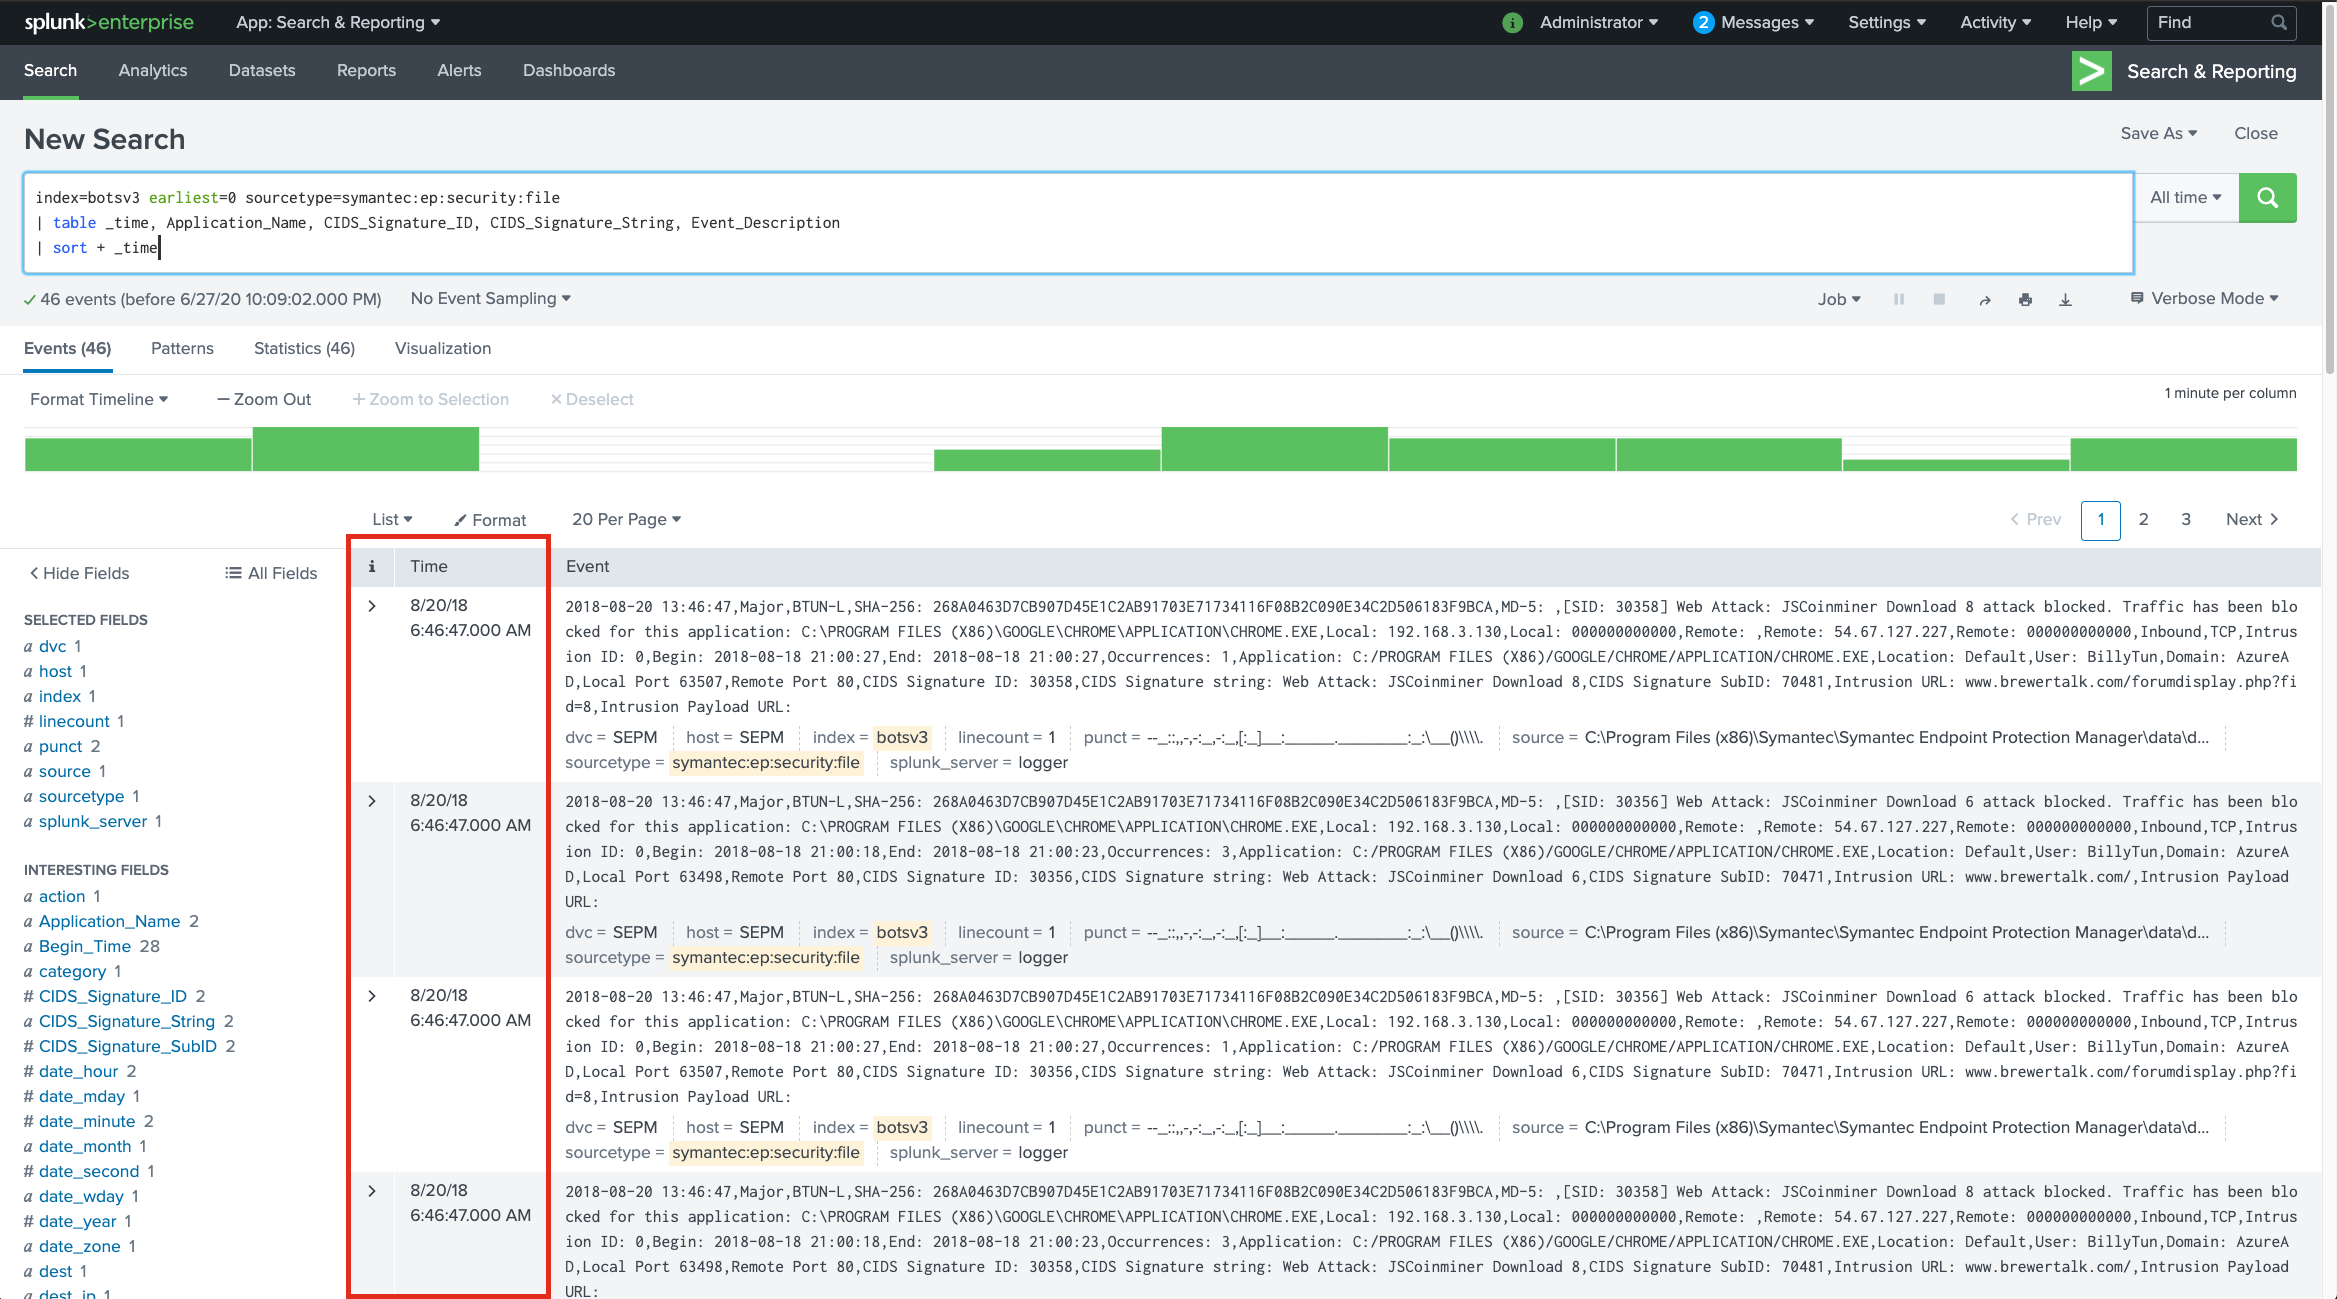Click the Splunk enterprise logo
The image size is (2337, 1299).
click(109, 22)
